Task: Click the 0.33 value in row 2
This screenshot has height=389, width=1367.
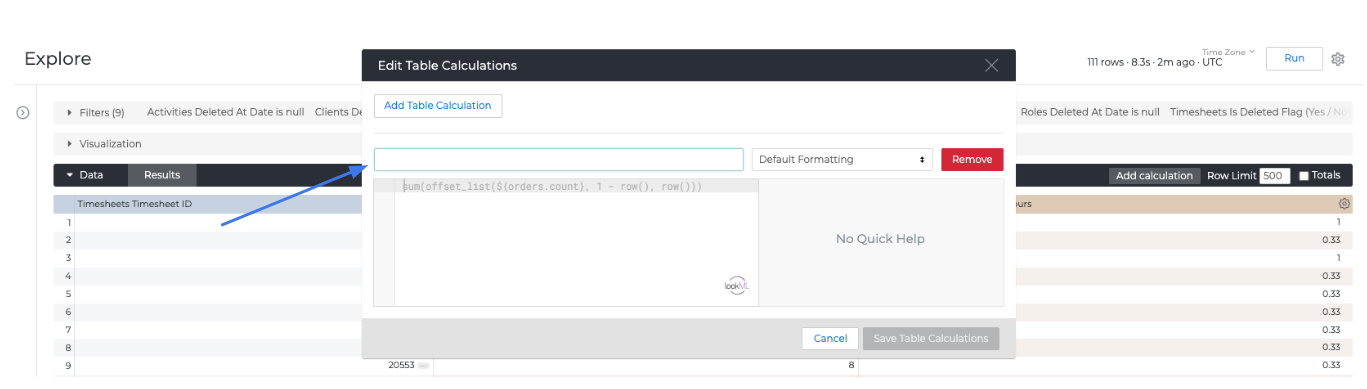Action: click(1331, 240)
